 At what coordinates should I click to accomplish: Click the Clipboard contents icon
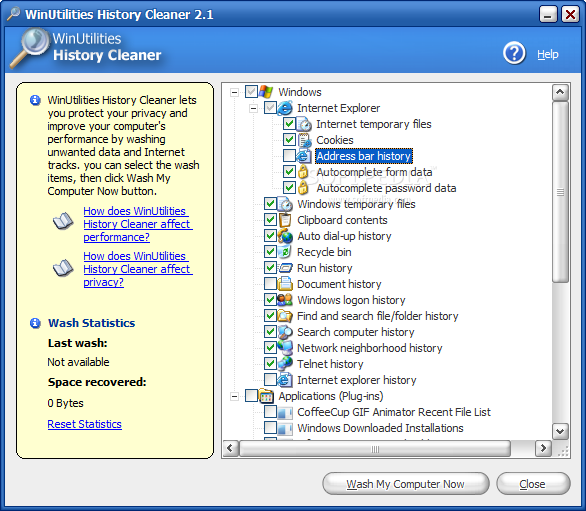click(285, 220)
